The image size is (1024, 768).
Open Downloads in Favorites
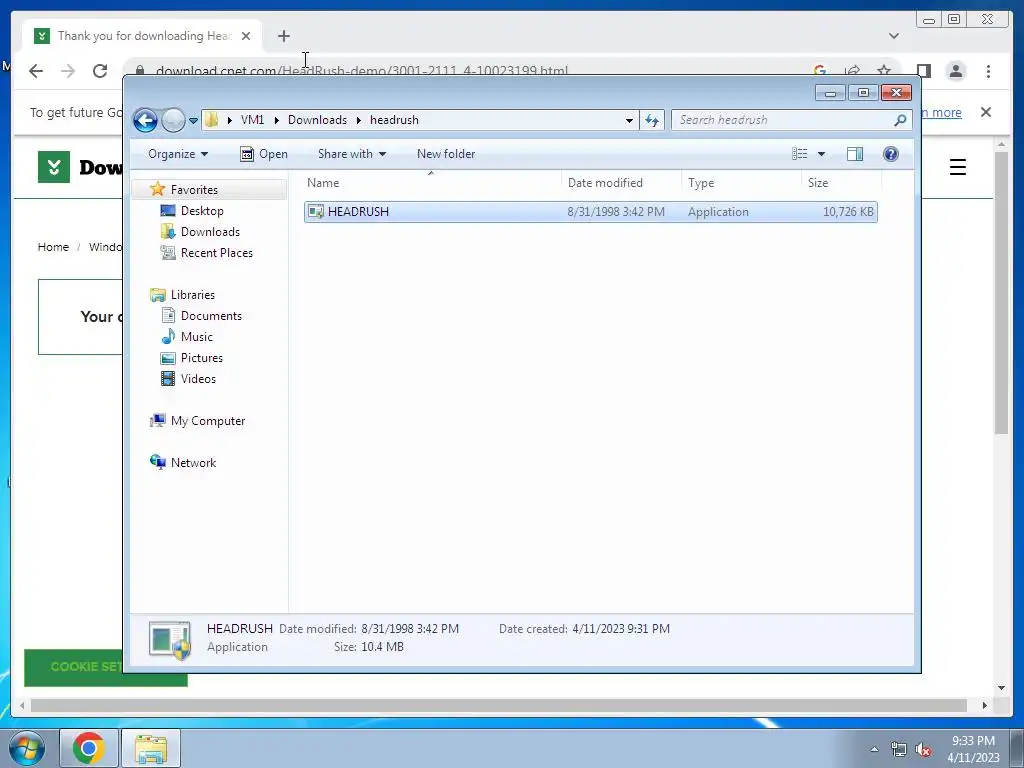point(210,232)
